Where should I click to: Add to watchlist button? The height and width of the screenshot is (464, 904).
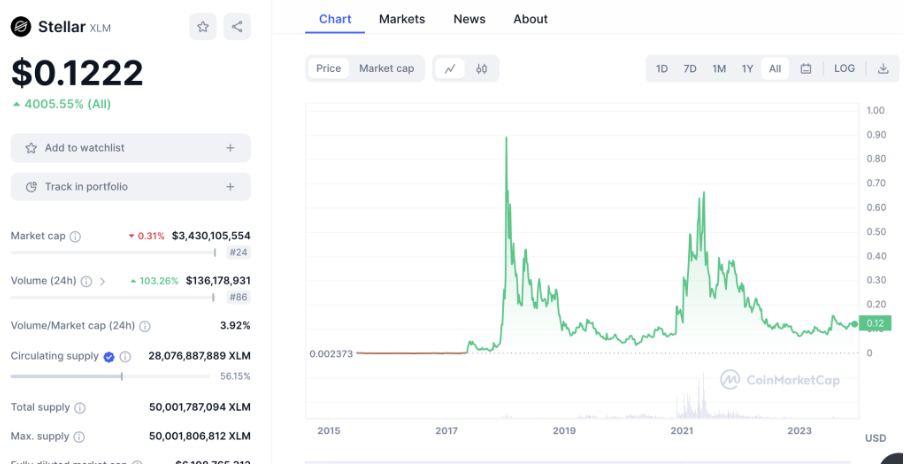[x=131, y=148]
